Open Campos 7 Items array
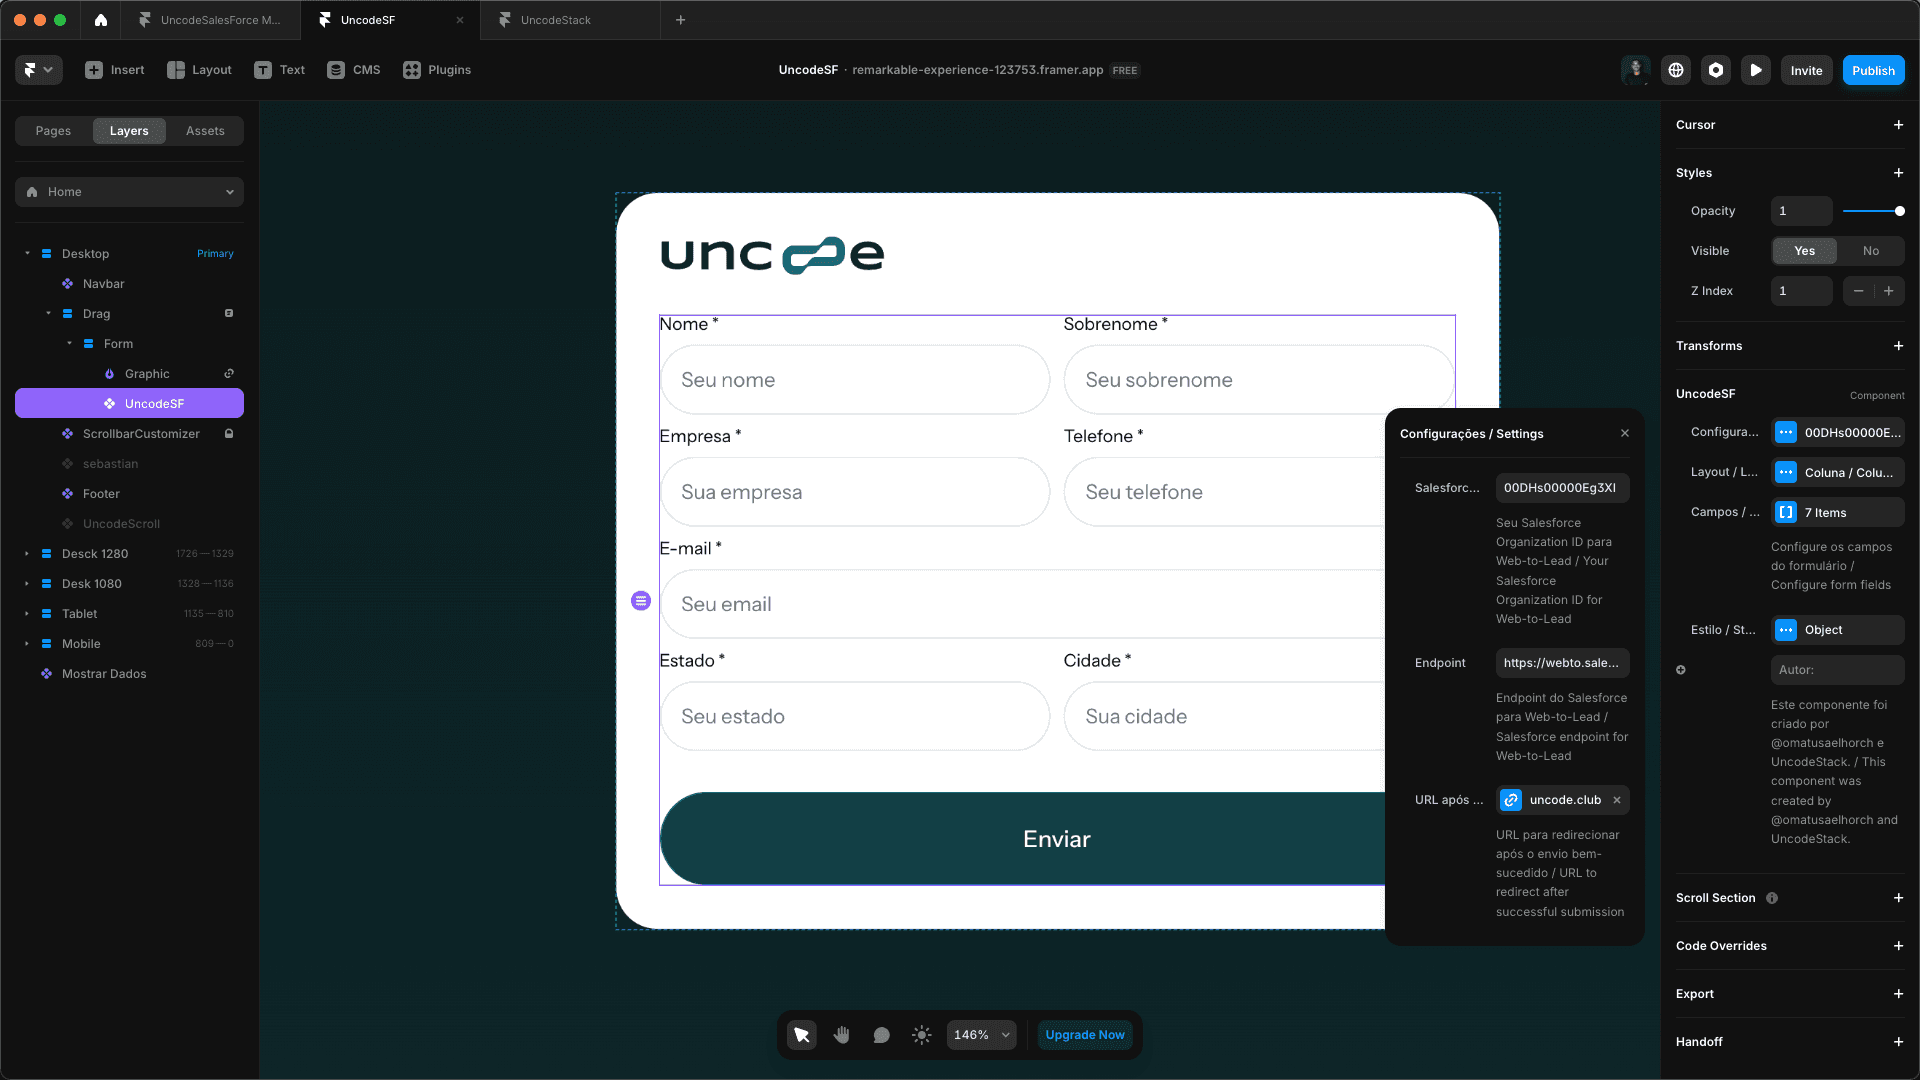1920x1080 pixels. coord(1838,512)
